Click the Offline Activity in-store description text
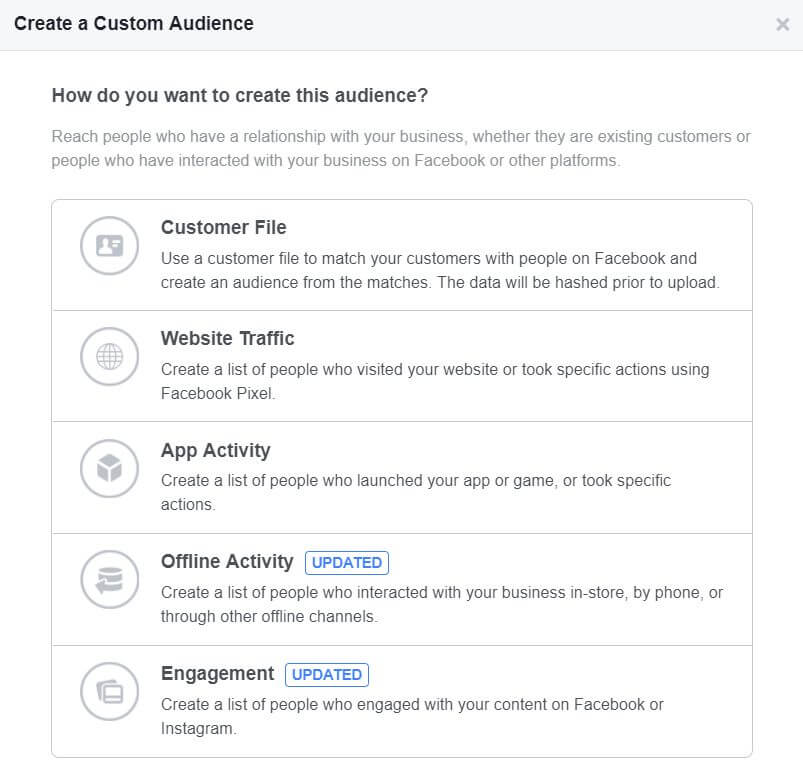The image size is (803, 774). [x=441, y=604]
